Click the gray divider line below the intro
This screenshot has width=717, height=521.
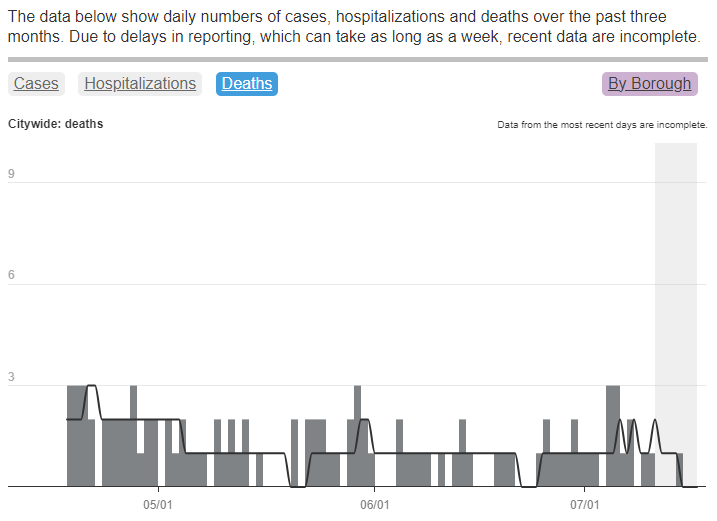358,60
